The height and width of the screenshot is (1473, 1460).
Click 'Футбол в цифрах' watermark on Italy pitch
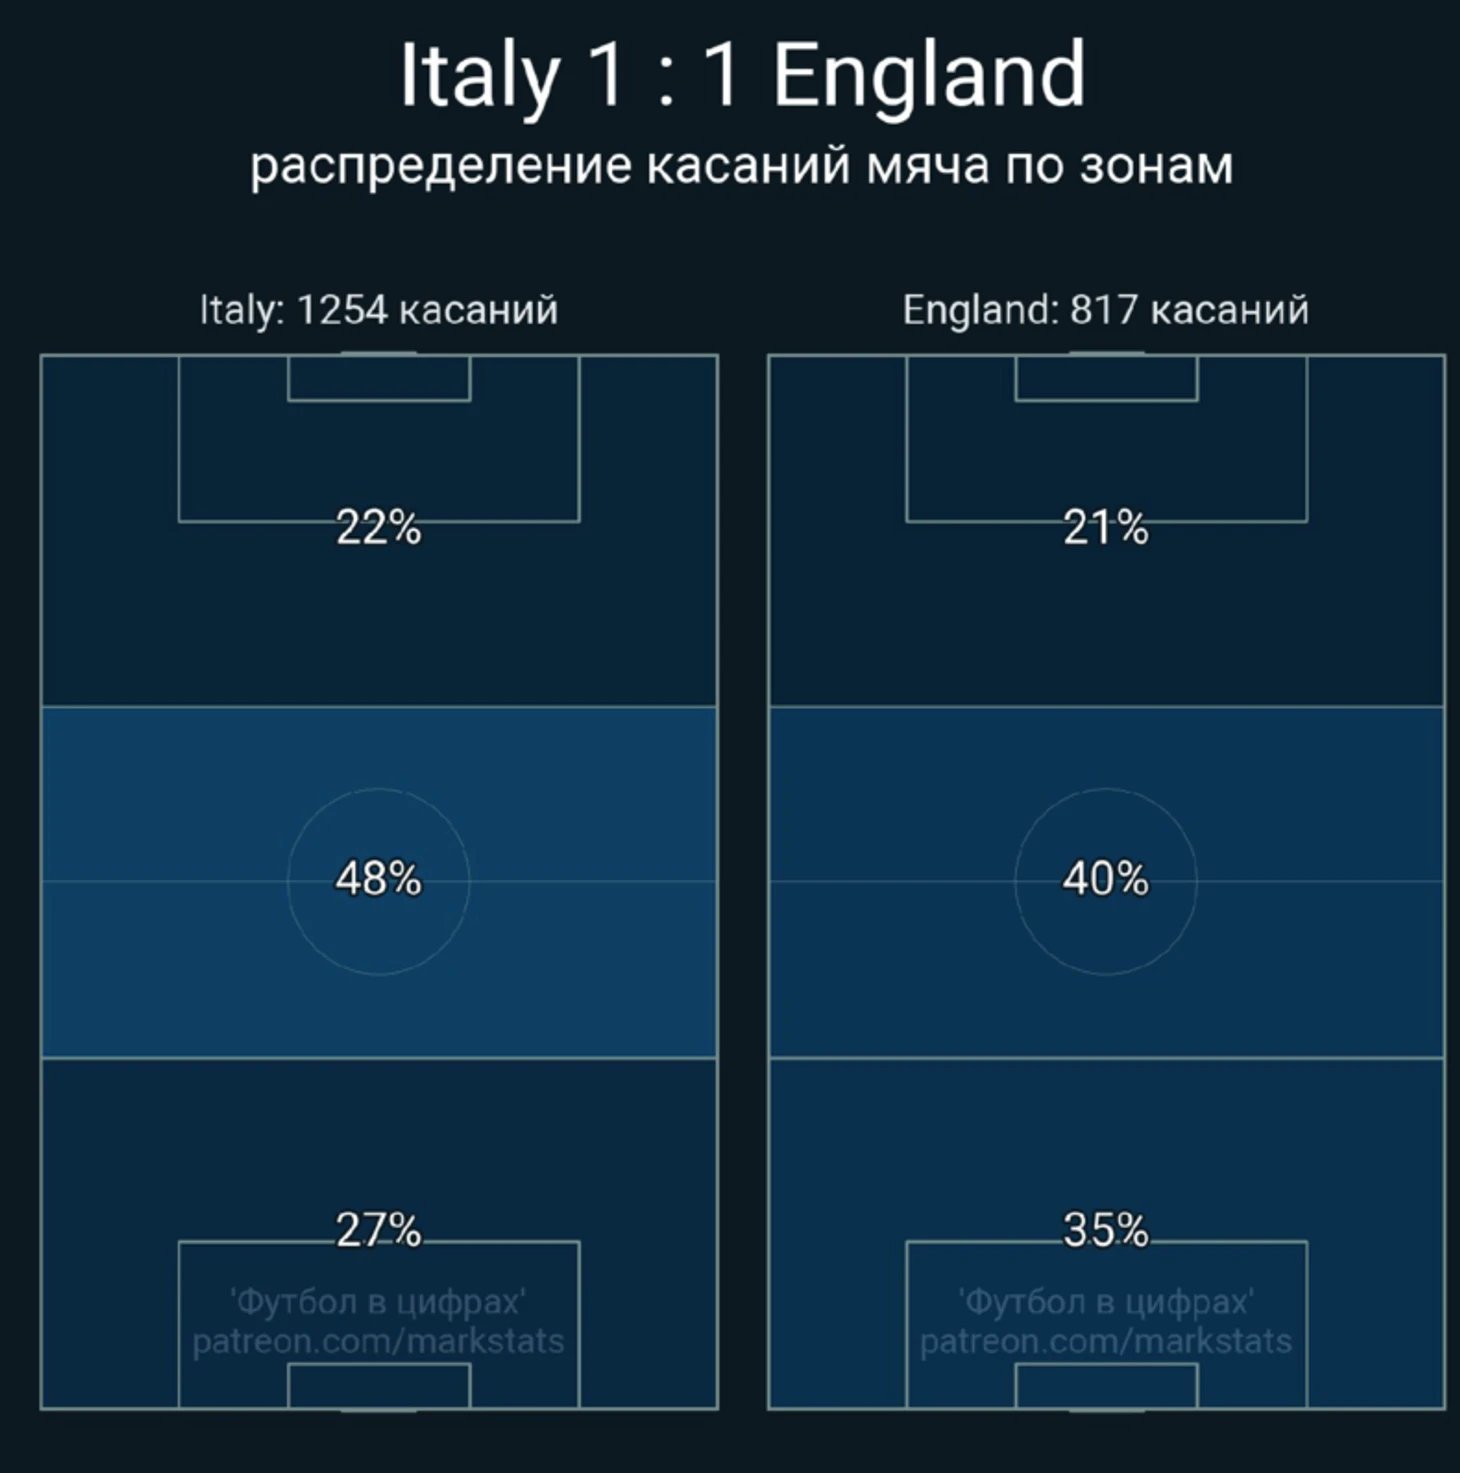click(379, 1302)
